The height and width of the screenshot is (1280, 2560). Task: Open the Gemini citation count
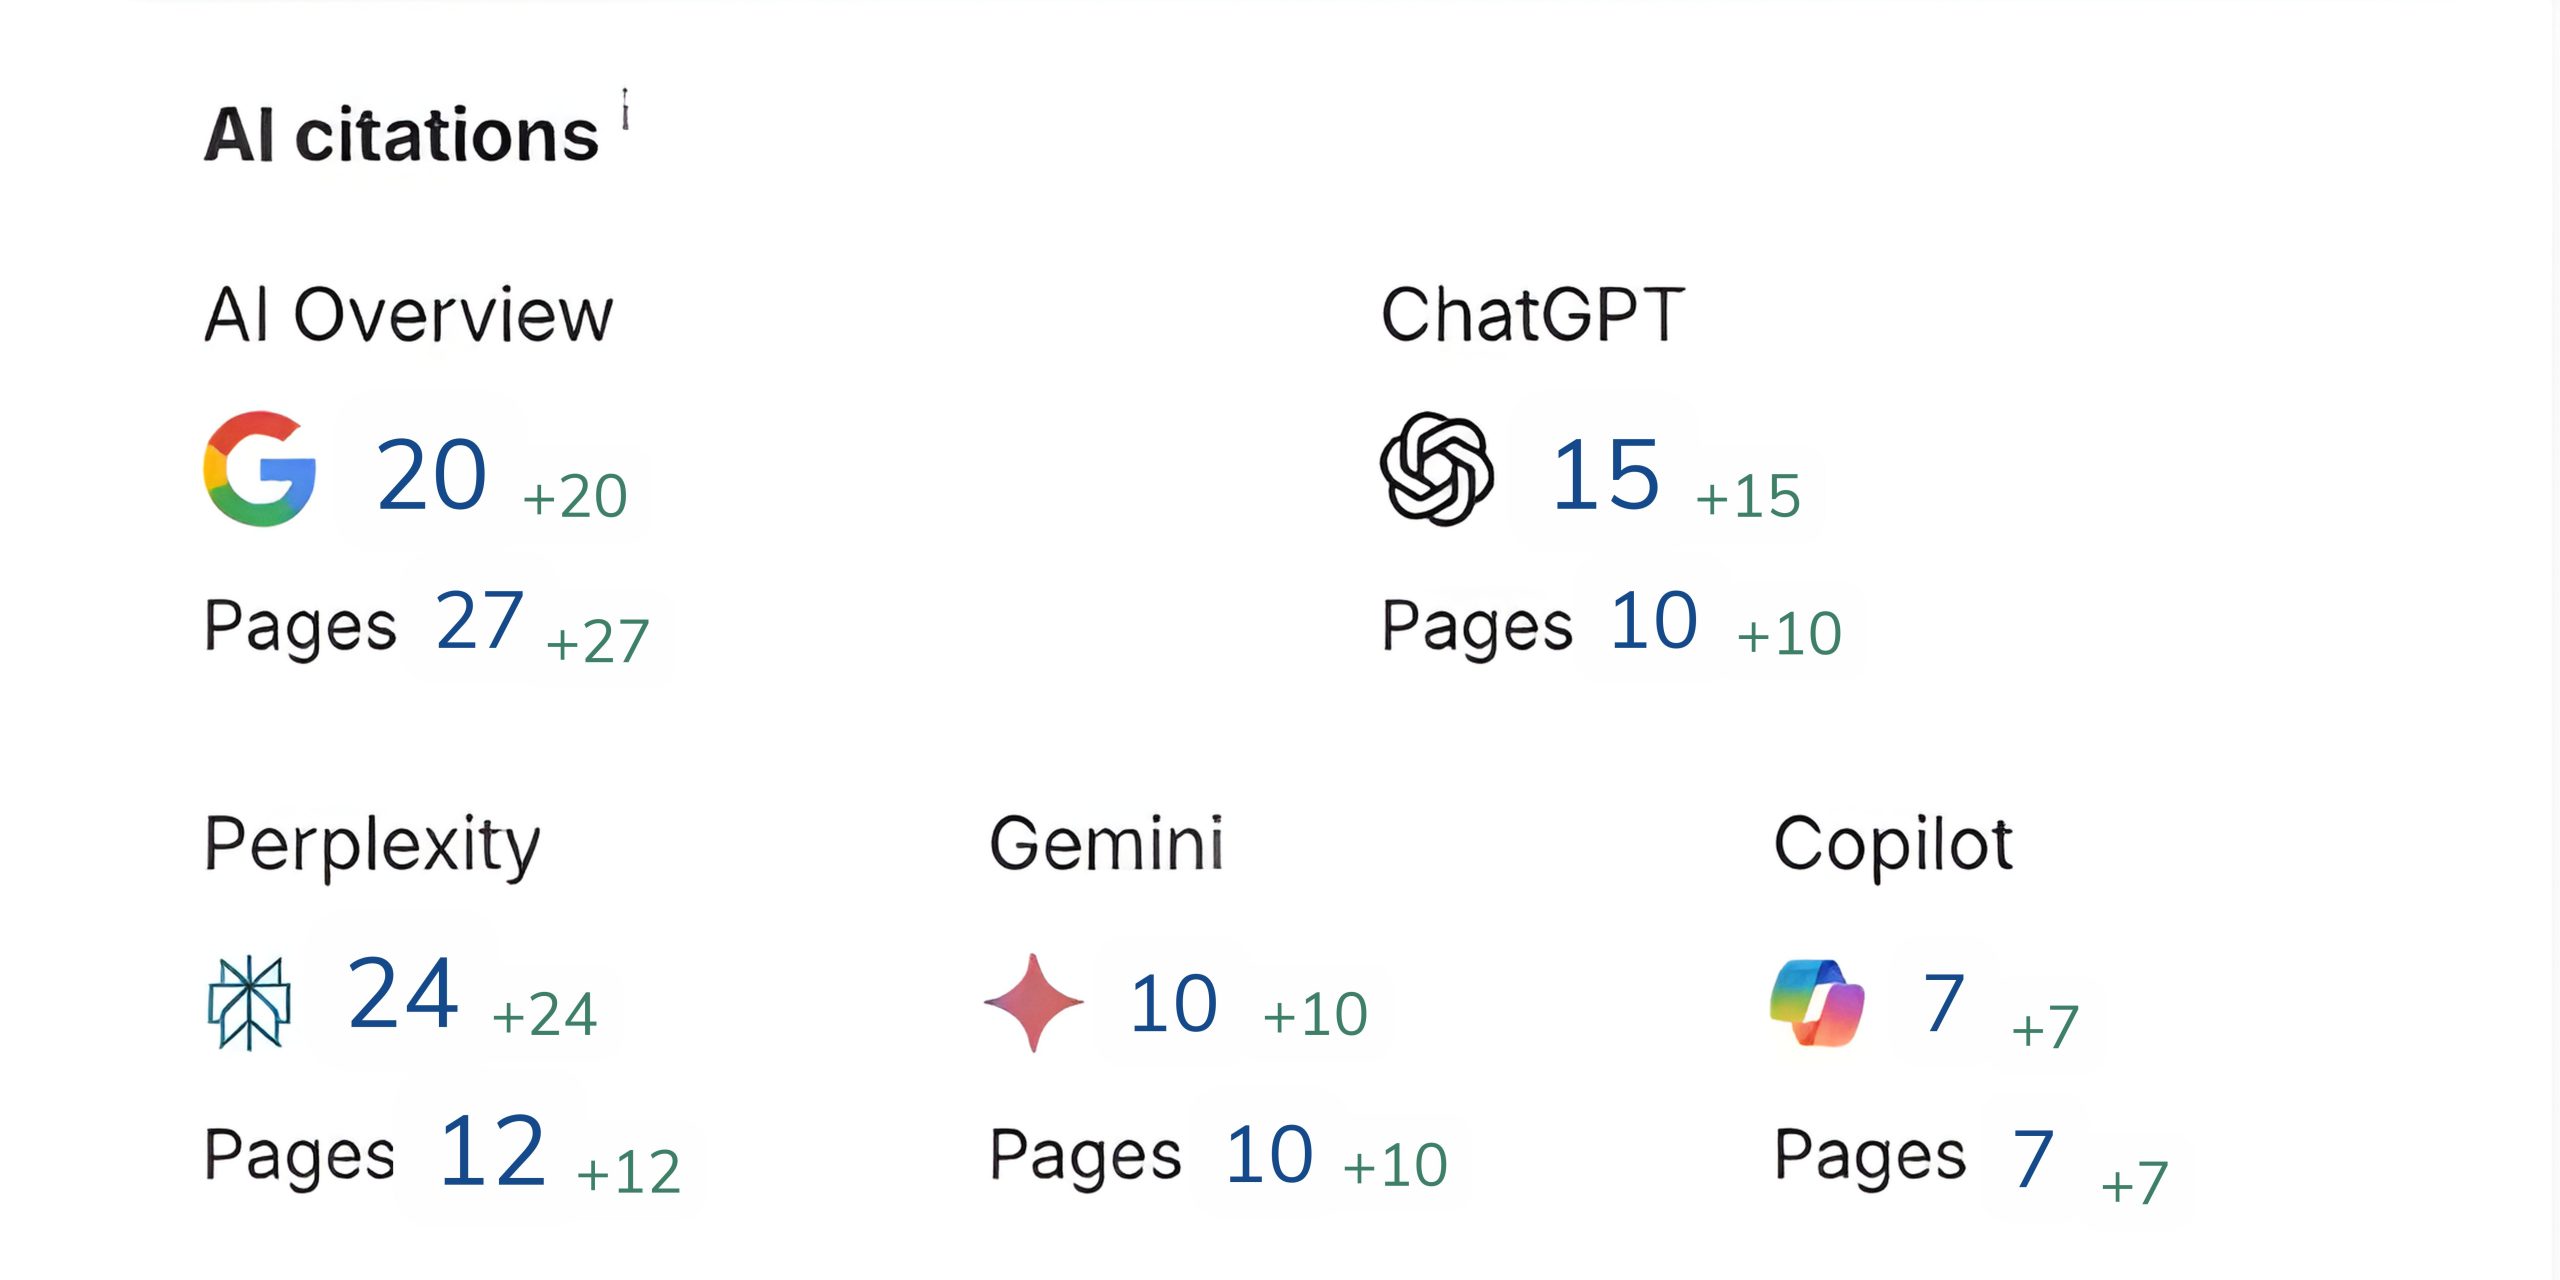tap(1173, 1003)
